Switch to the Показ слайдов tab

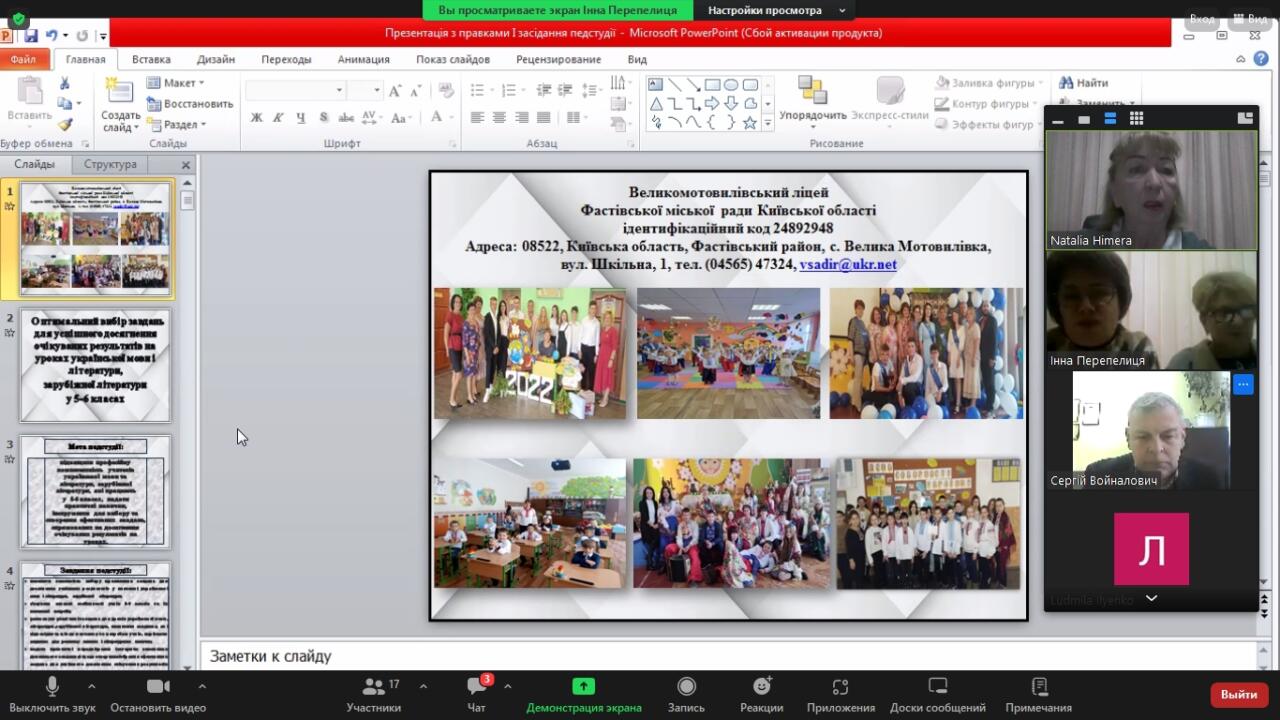click(x=453, y=59)
